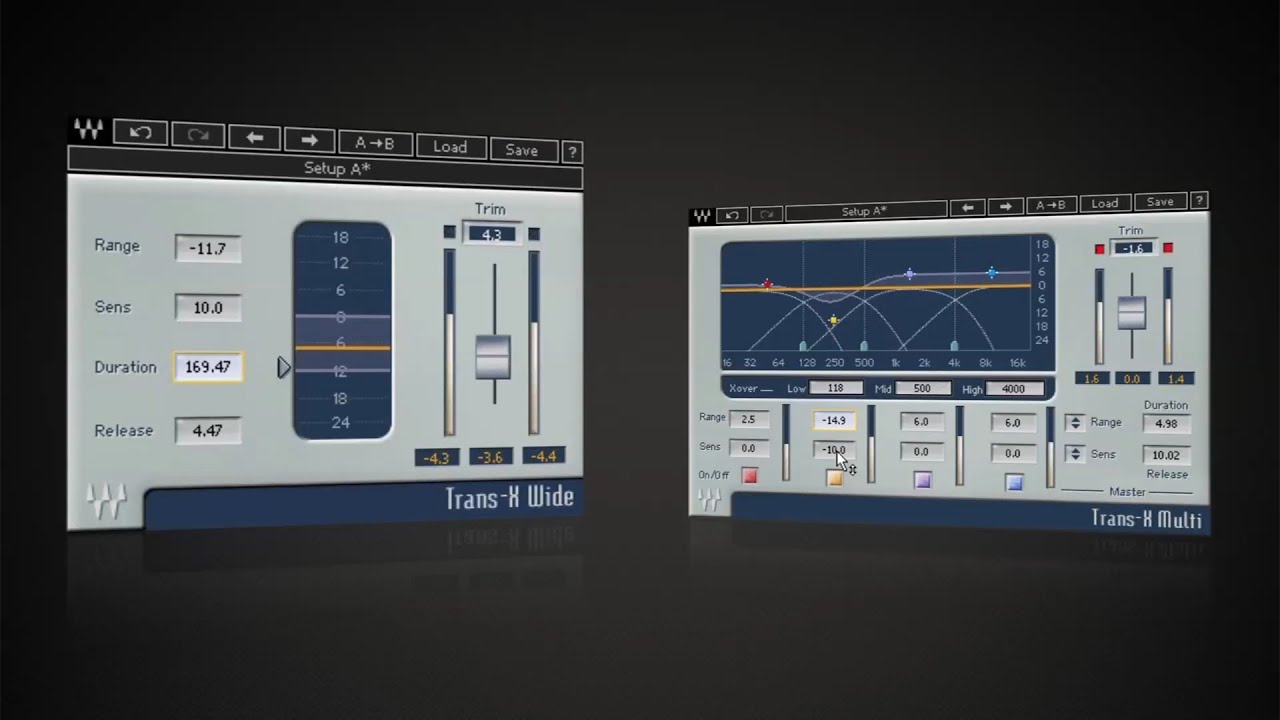Go to next preset in Trans-X Wide
Screen dimensions: 1280x720
point(309,140)
